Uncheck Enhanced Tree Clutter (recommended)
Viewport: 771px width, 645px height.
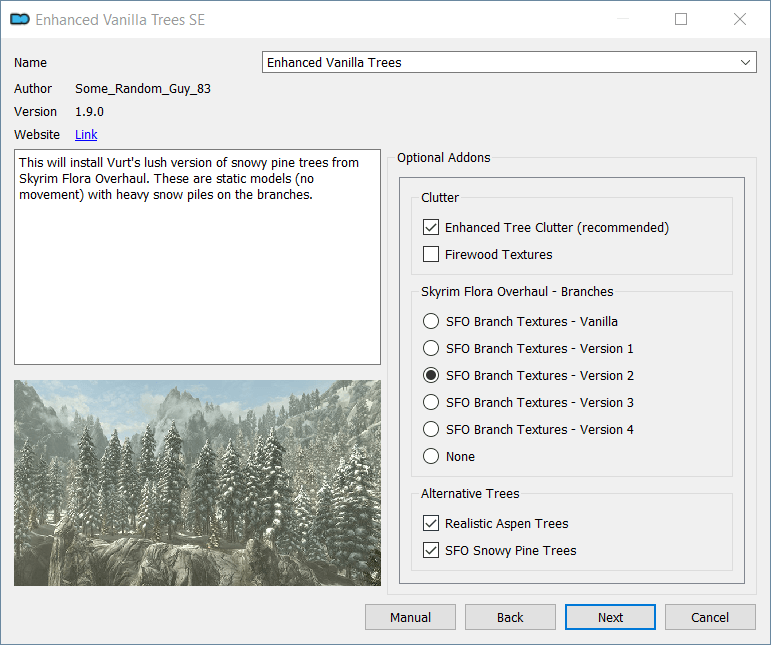[431, 227]
